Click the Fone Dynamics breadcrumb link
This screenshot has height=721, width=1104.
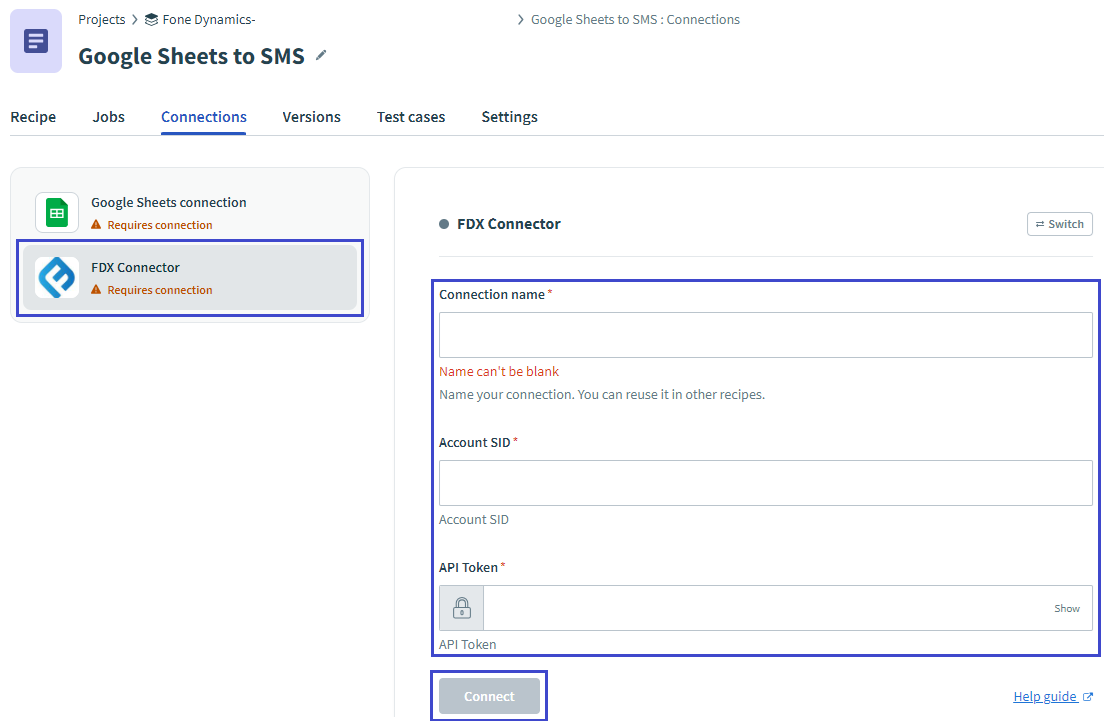[x=208, y=20]
